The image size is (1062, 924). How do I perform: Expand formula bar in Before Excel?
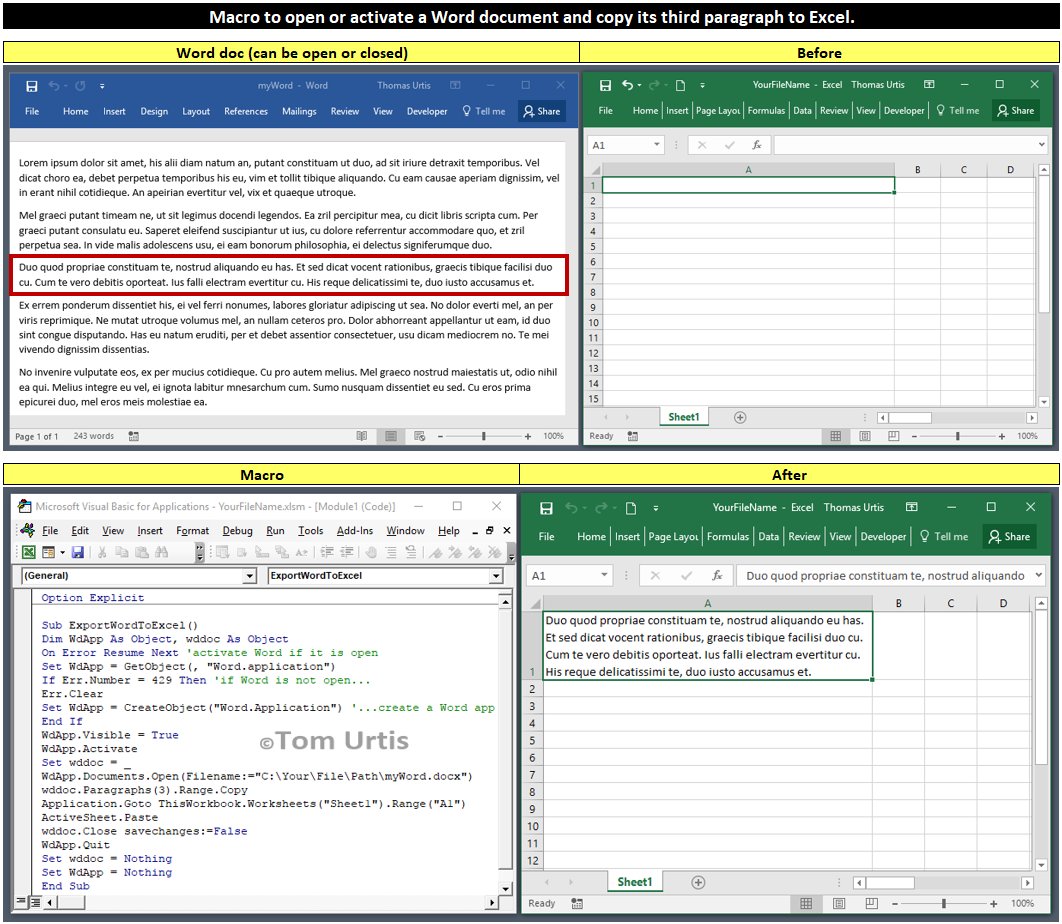[1041, 144]
